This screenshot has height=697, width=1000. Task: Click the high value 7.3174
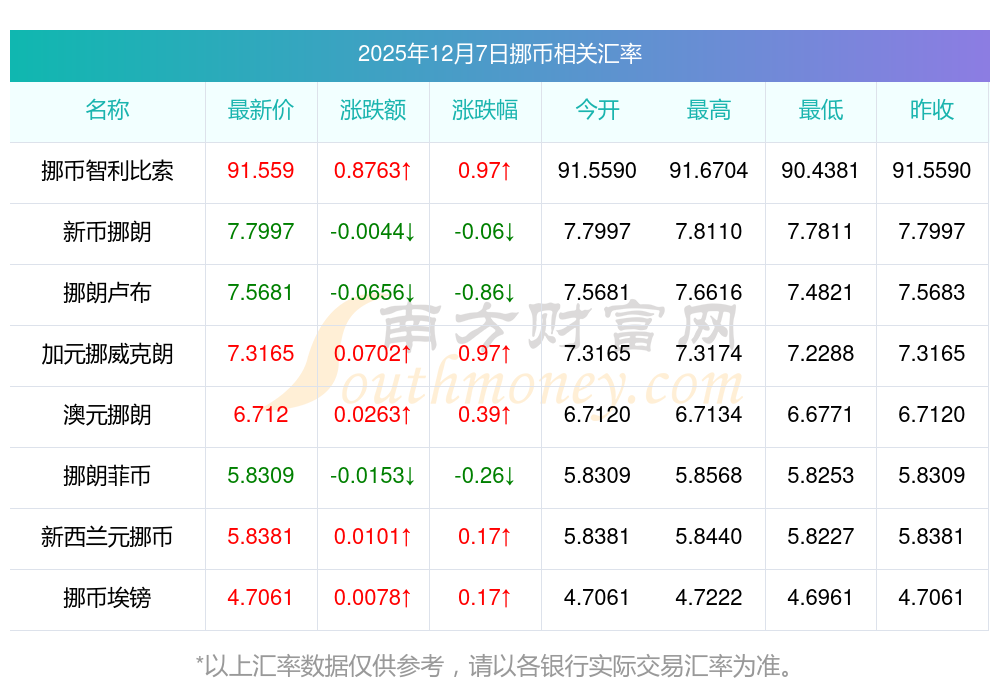click(x=709, y=353)
